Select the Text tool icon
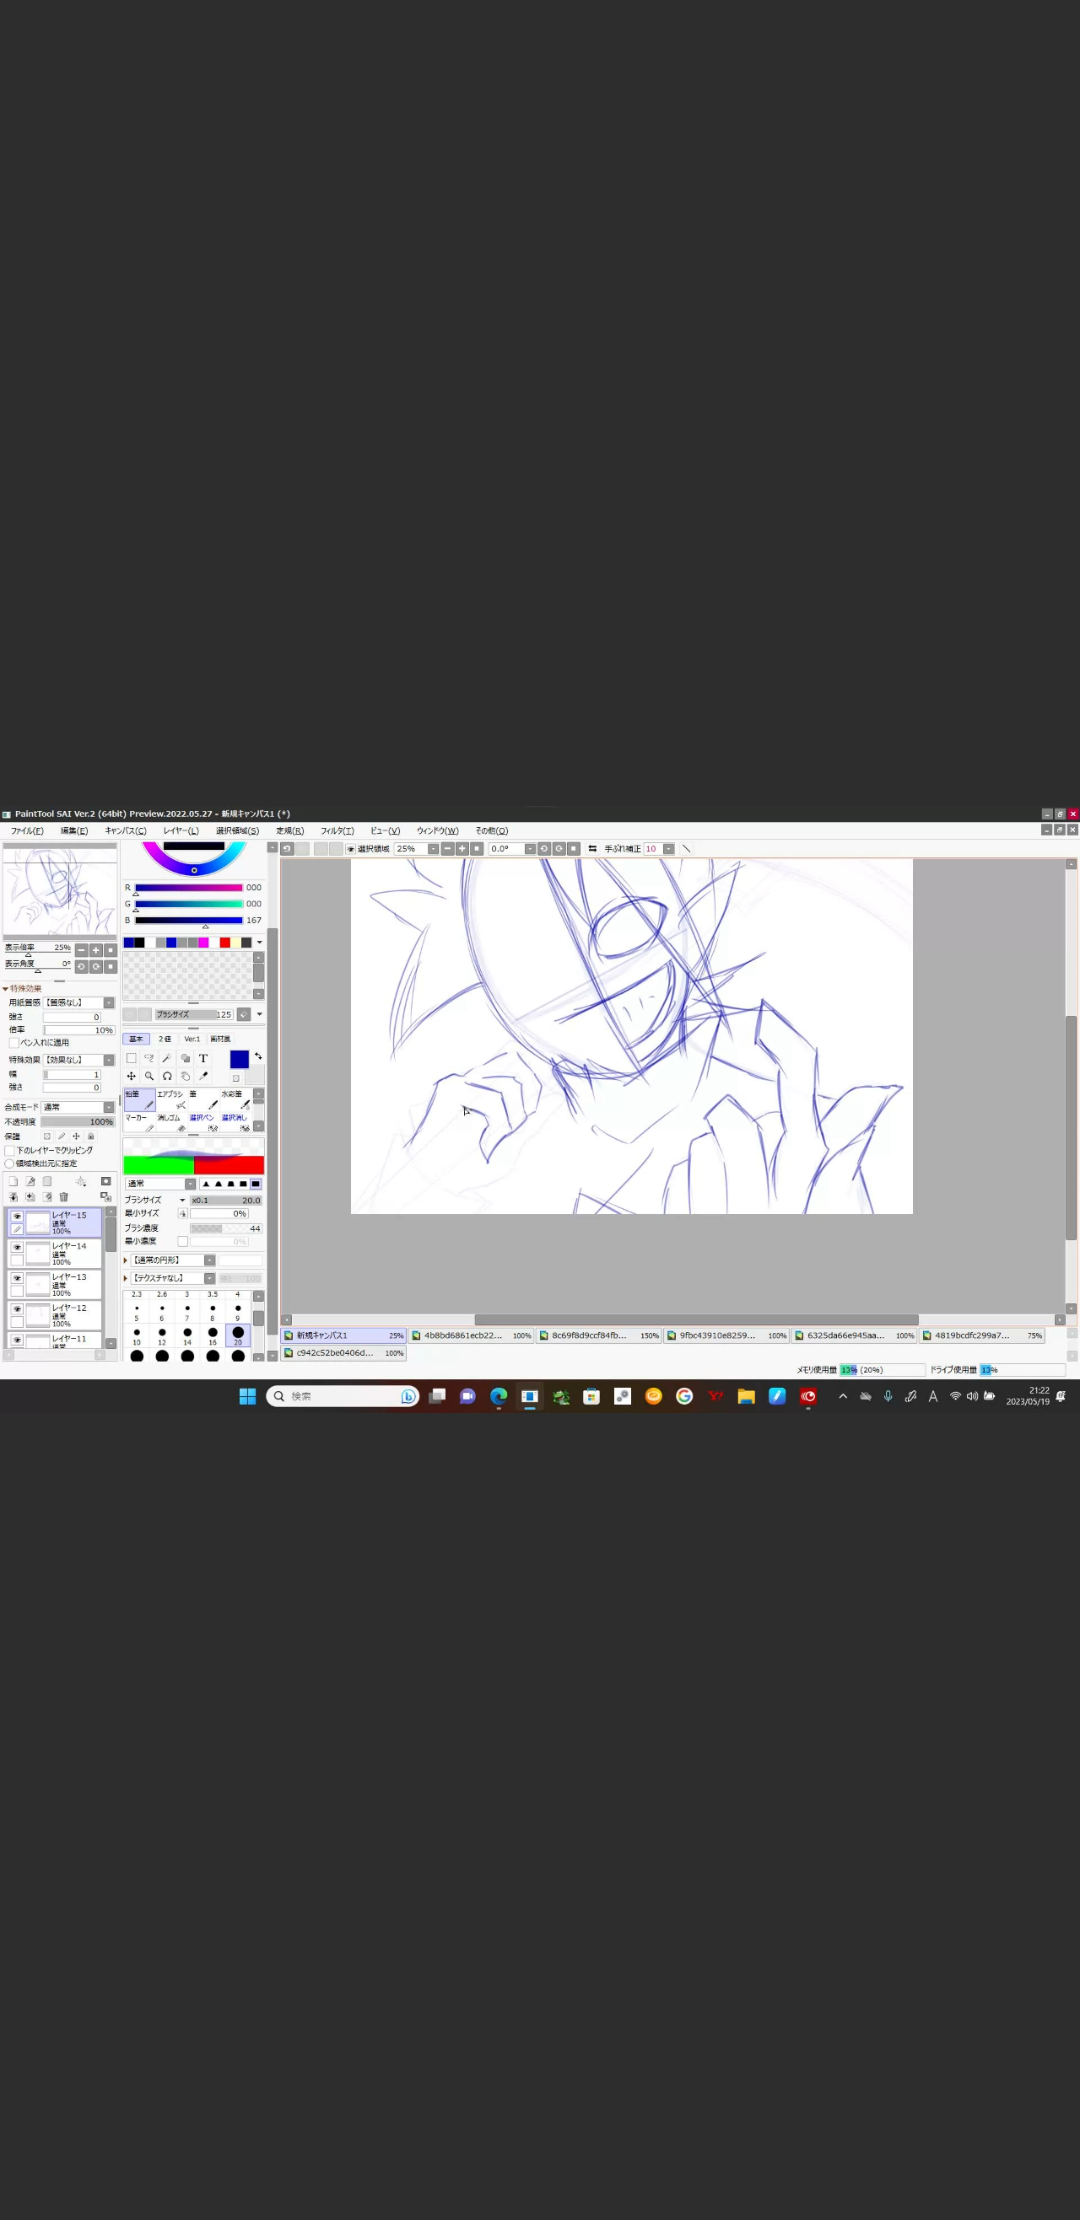The width and height of the screenshot is (1080, 2220). (x=203, y=1058)
